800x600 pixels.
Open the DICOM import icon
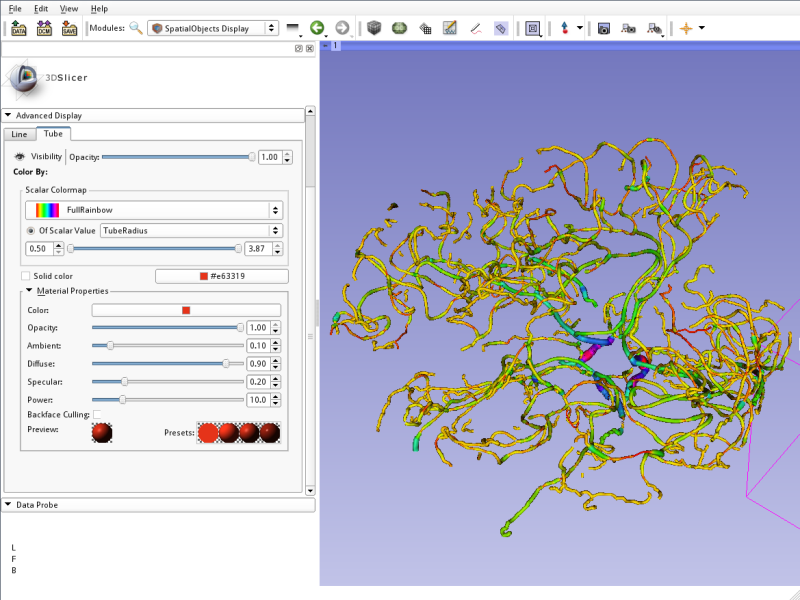click(x=44, y=28)
